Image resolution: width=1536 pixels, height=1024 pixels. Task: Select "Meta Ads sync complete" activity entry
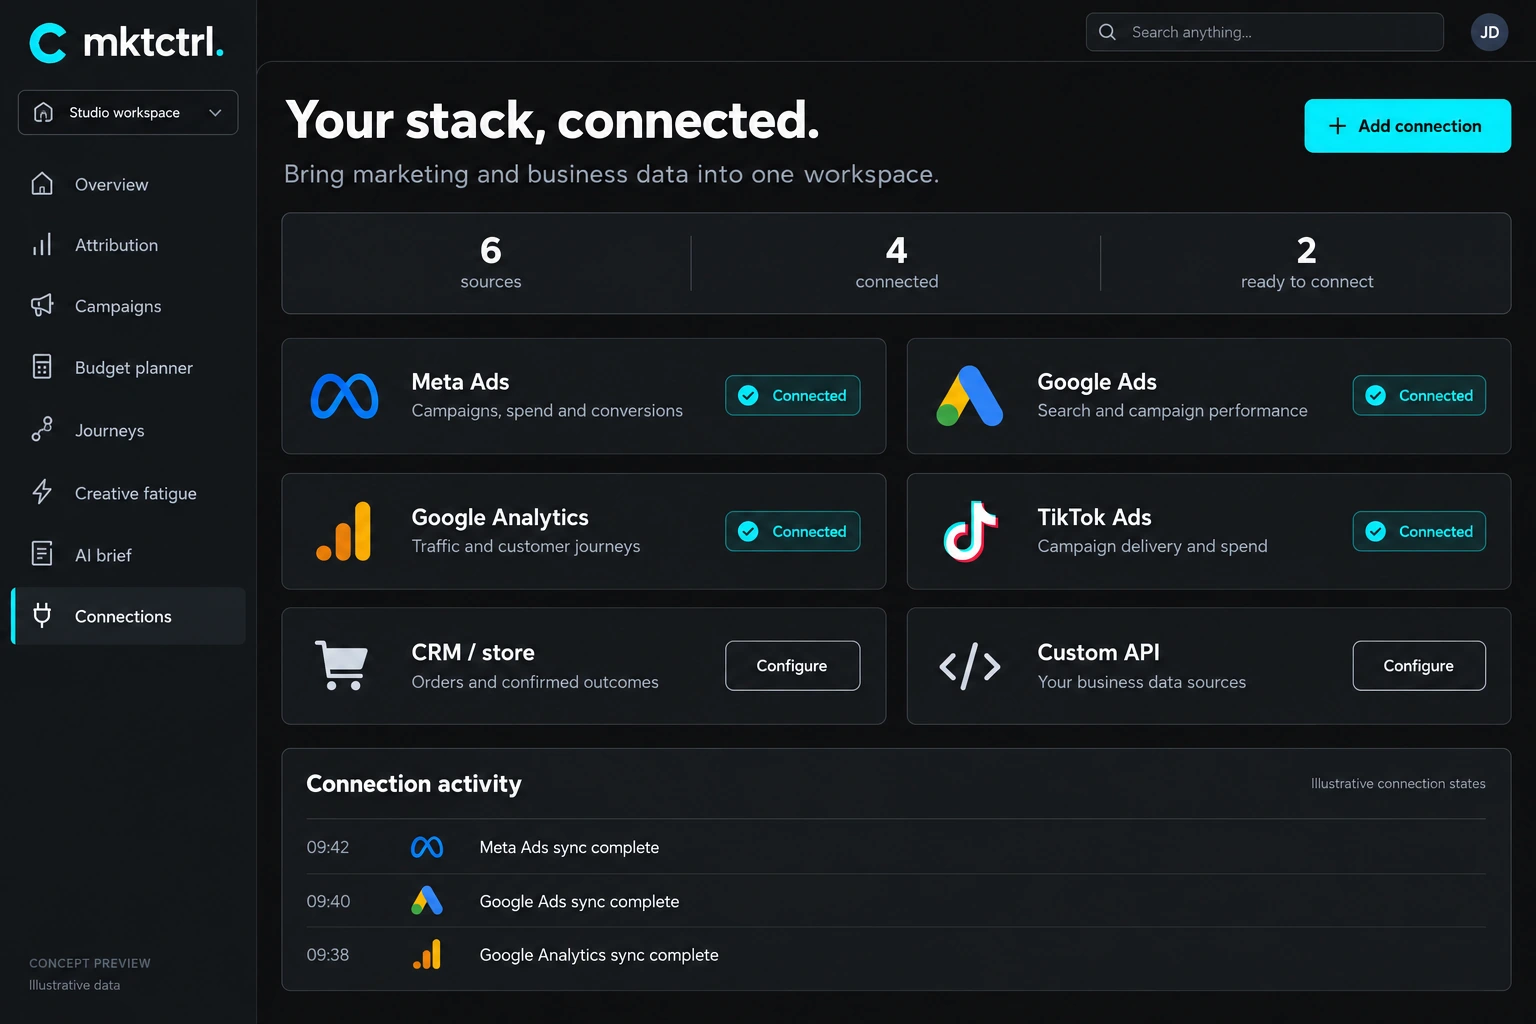pos(569,847)
